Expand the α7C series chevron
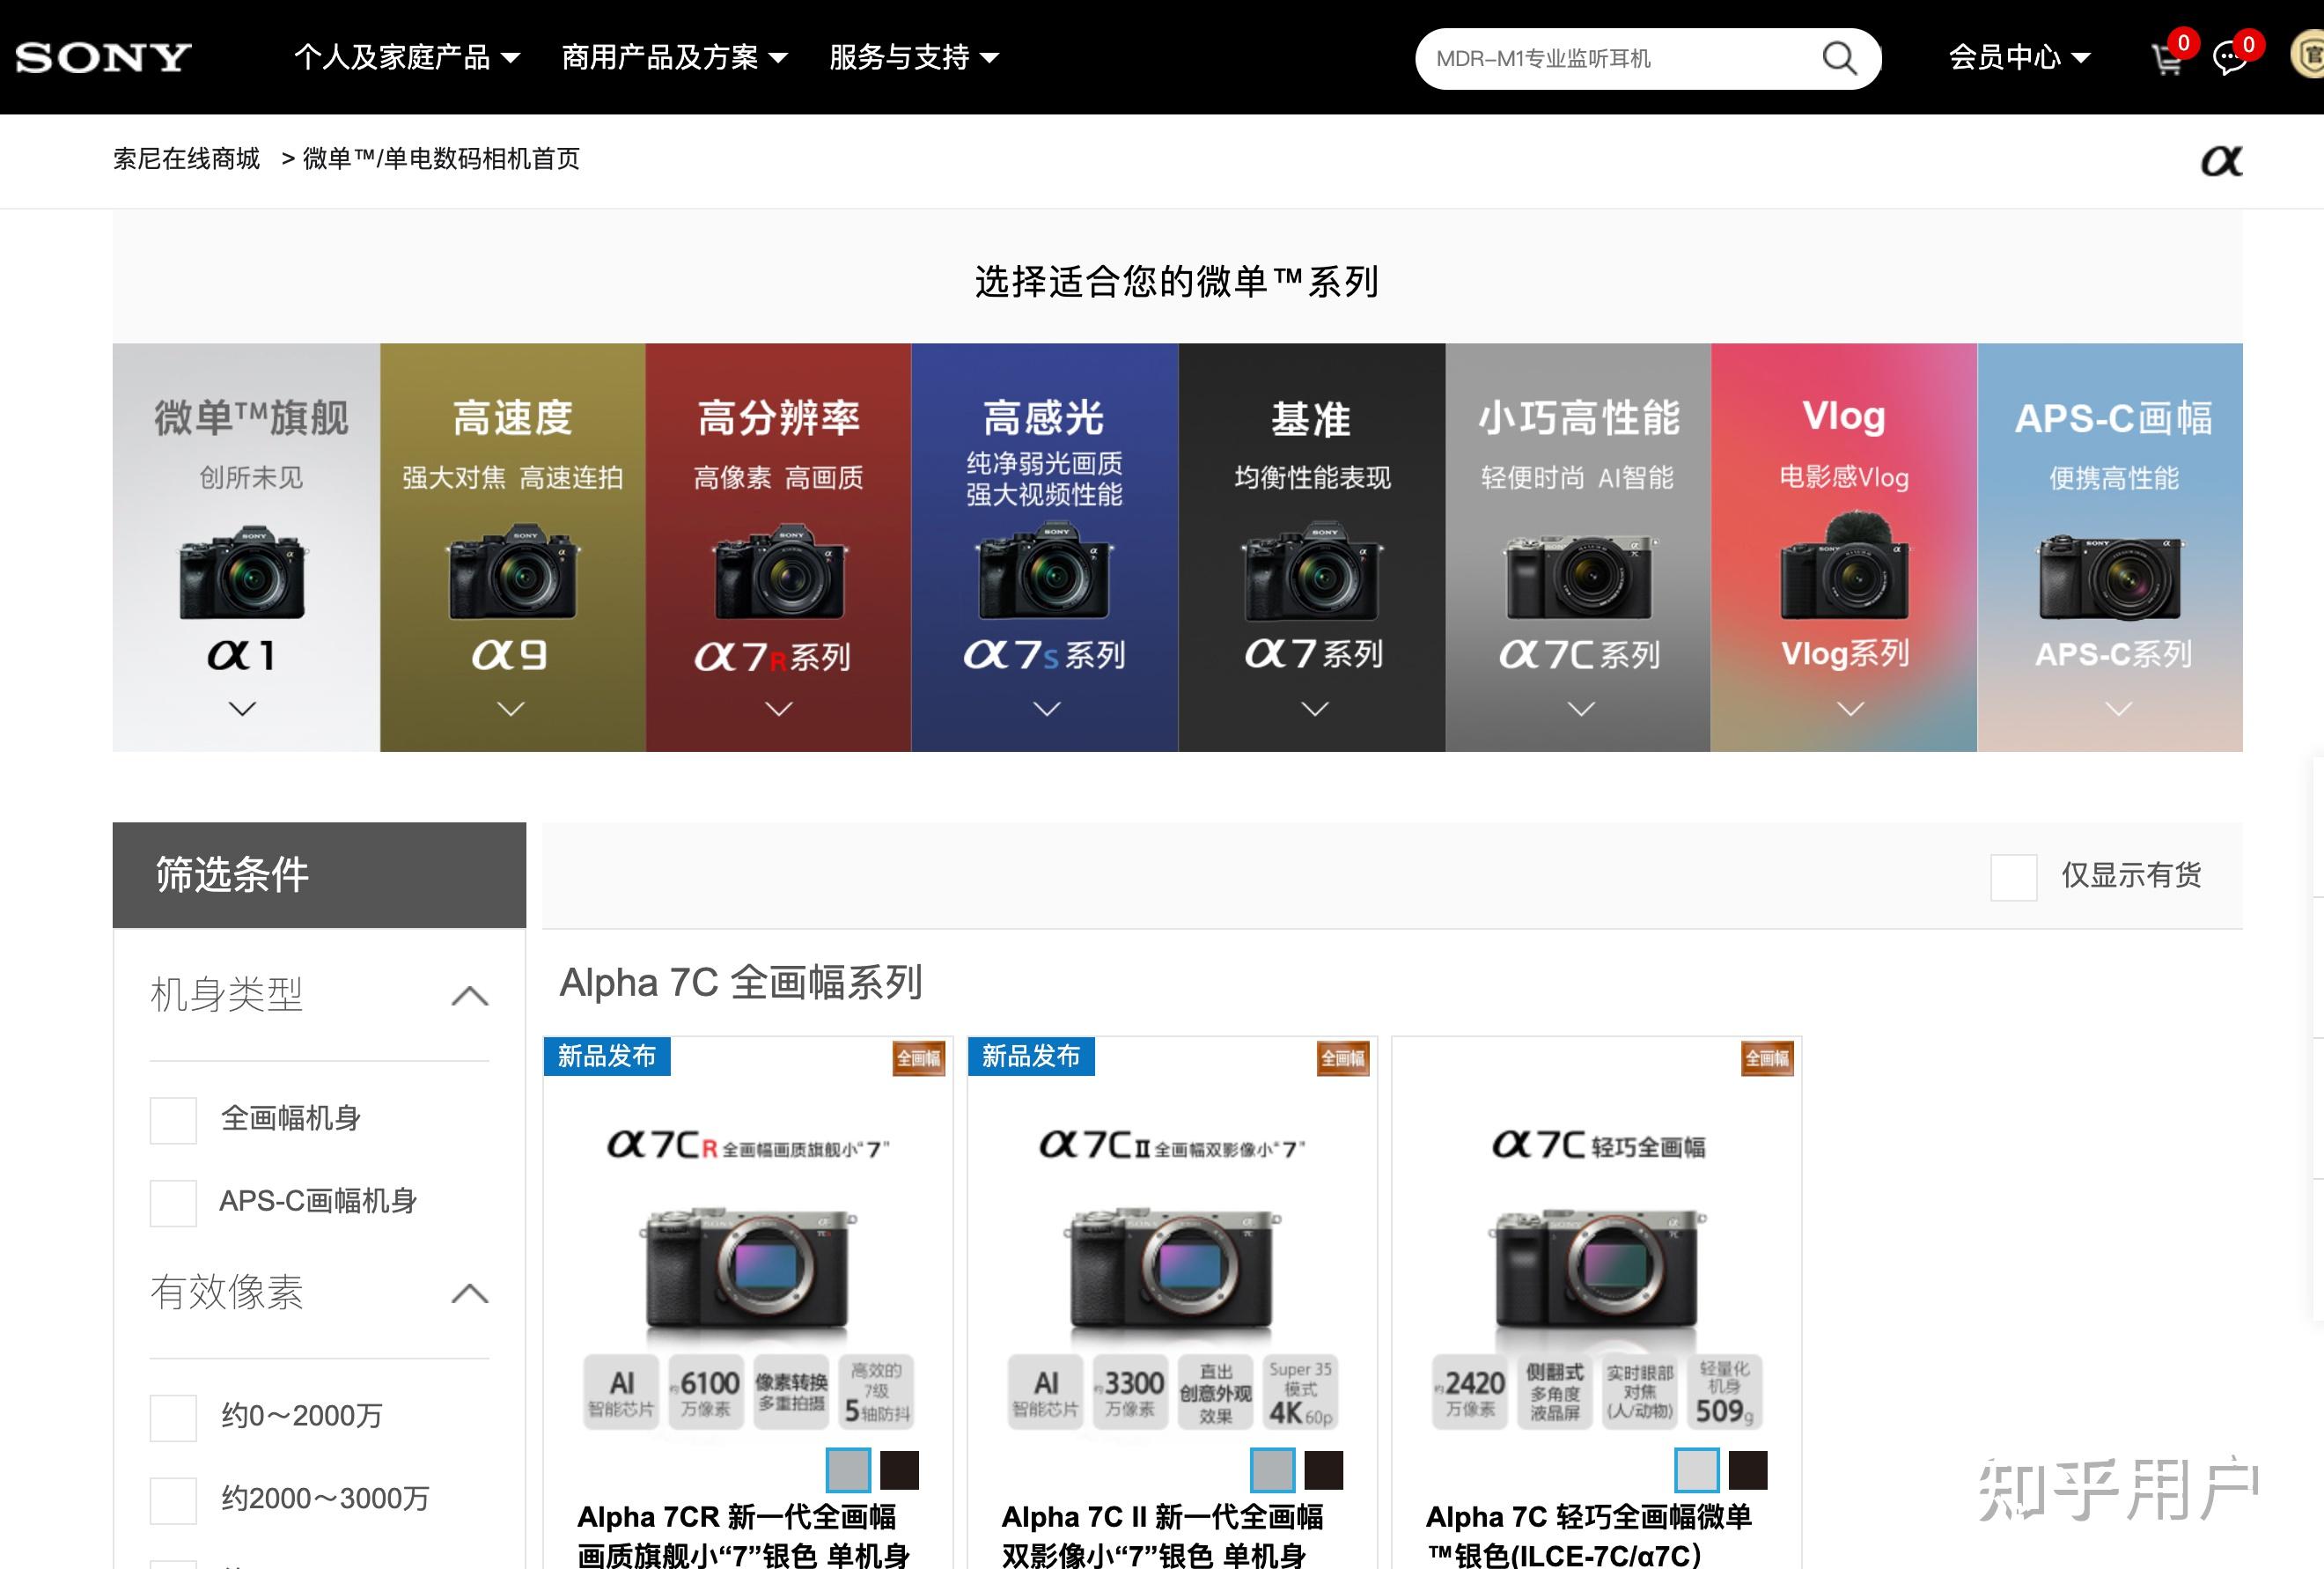Viewport: 2324px width, 1569px height. (1581, 708)
